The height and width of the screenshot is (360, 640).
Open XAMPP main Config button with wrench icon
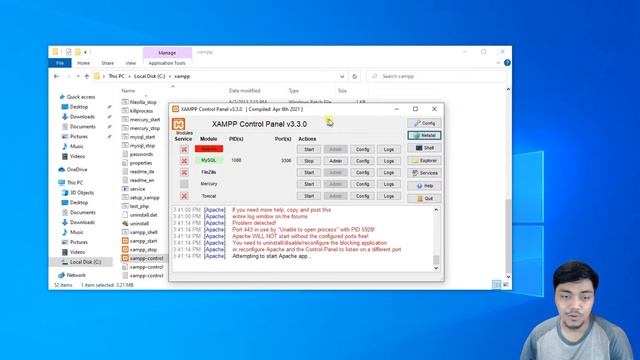pos(424,123)
